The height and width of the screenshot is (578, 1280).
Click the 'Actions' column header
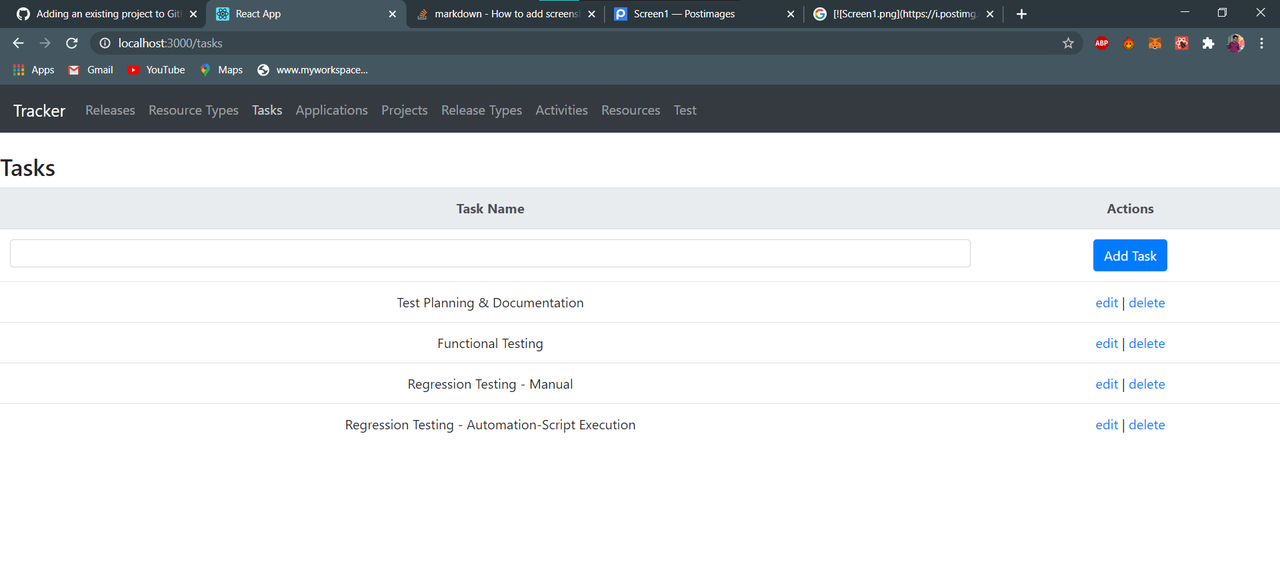coord(1130,208)
